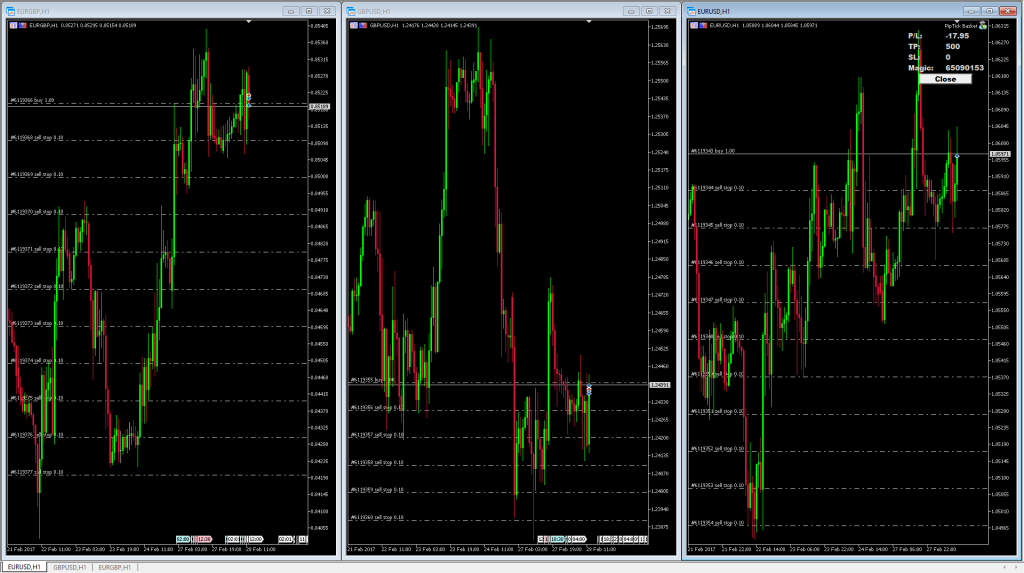Click the 18:20 event marker in GBPUSD chart
Screen dimensions: 1024x573
(557, 540)
